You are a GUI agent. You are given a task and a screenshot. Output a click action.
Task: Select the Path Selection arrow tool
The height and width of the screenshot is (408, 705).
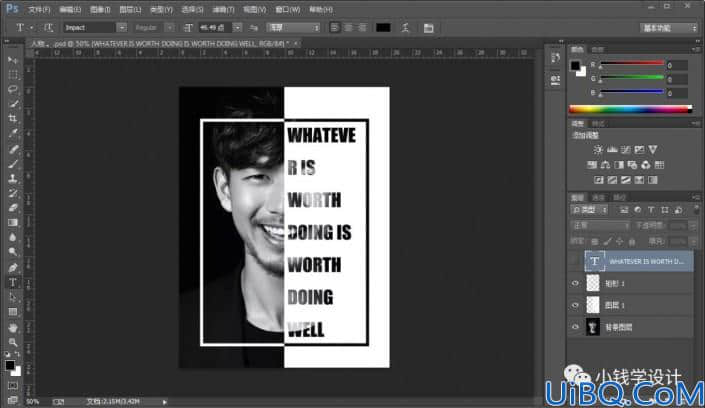pos(13,297)
